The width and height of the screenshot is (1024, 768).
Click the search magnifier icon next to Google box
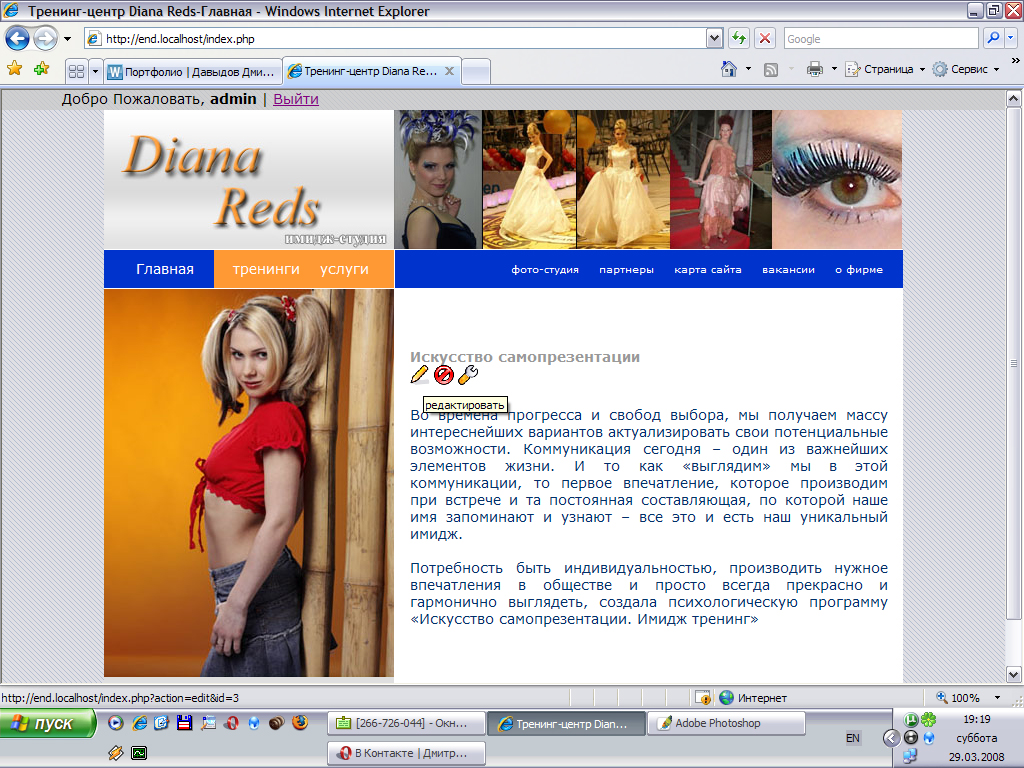993,39
